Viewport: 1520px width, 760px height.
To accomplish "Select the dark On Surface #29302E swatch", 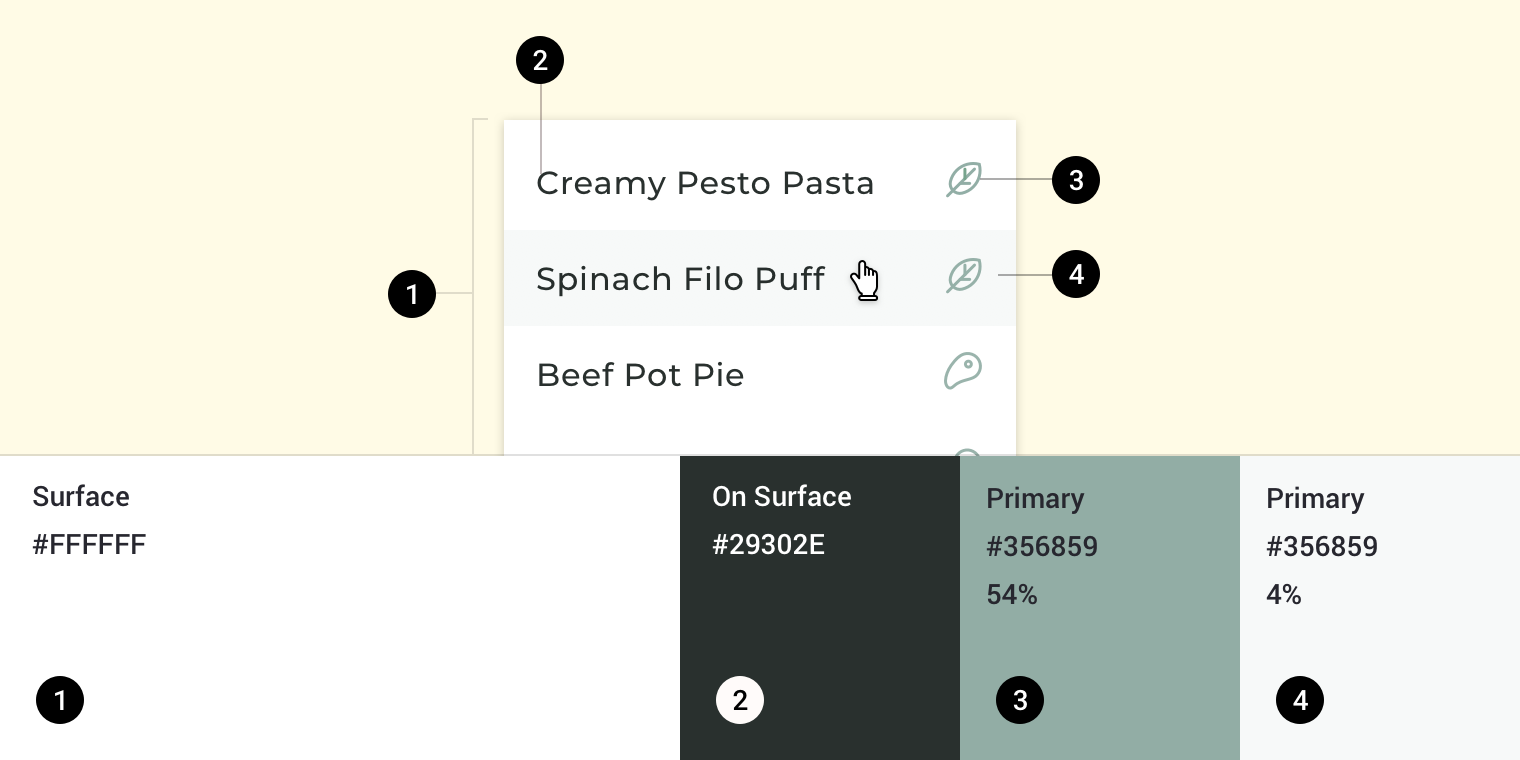I will 820,600.
